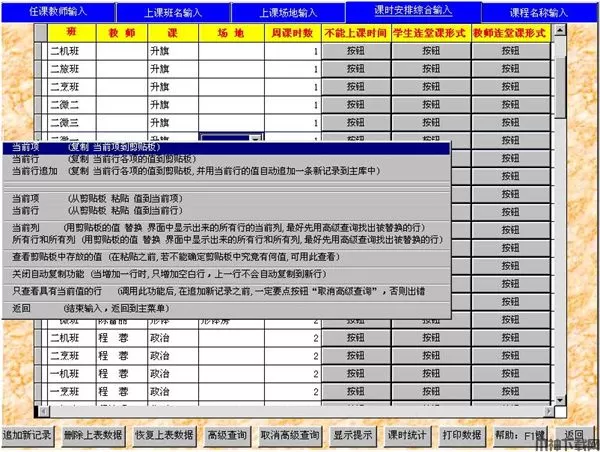Go to the 课程名称输入 tab
This screenshot has height=452, width=600.
(x=539, y=13)
